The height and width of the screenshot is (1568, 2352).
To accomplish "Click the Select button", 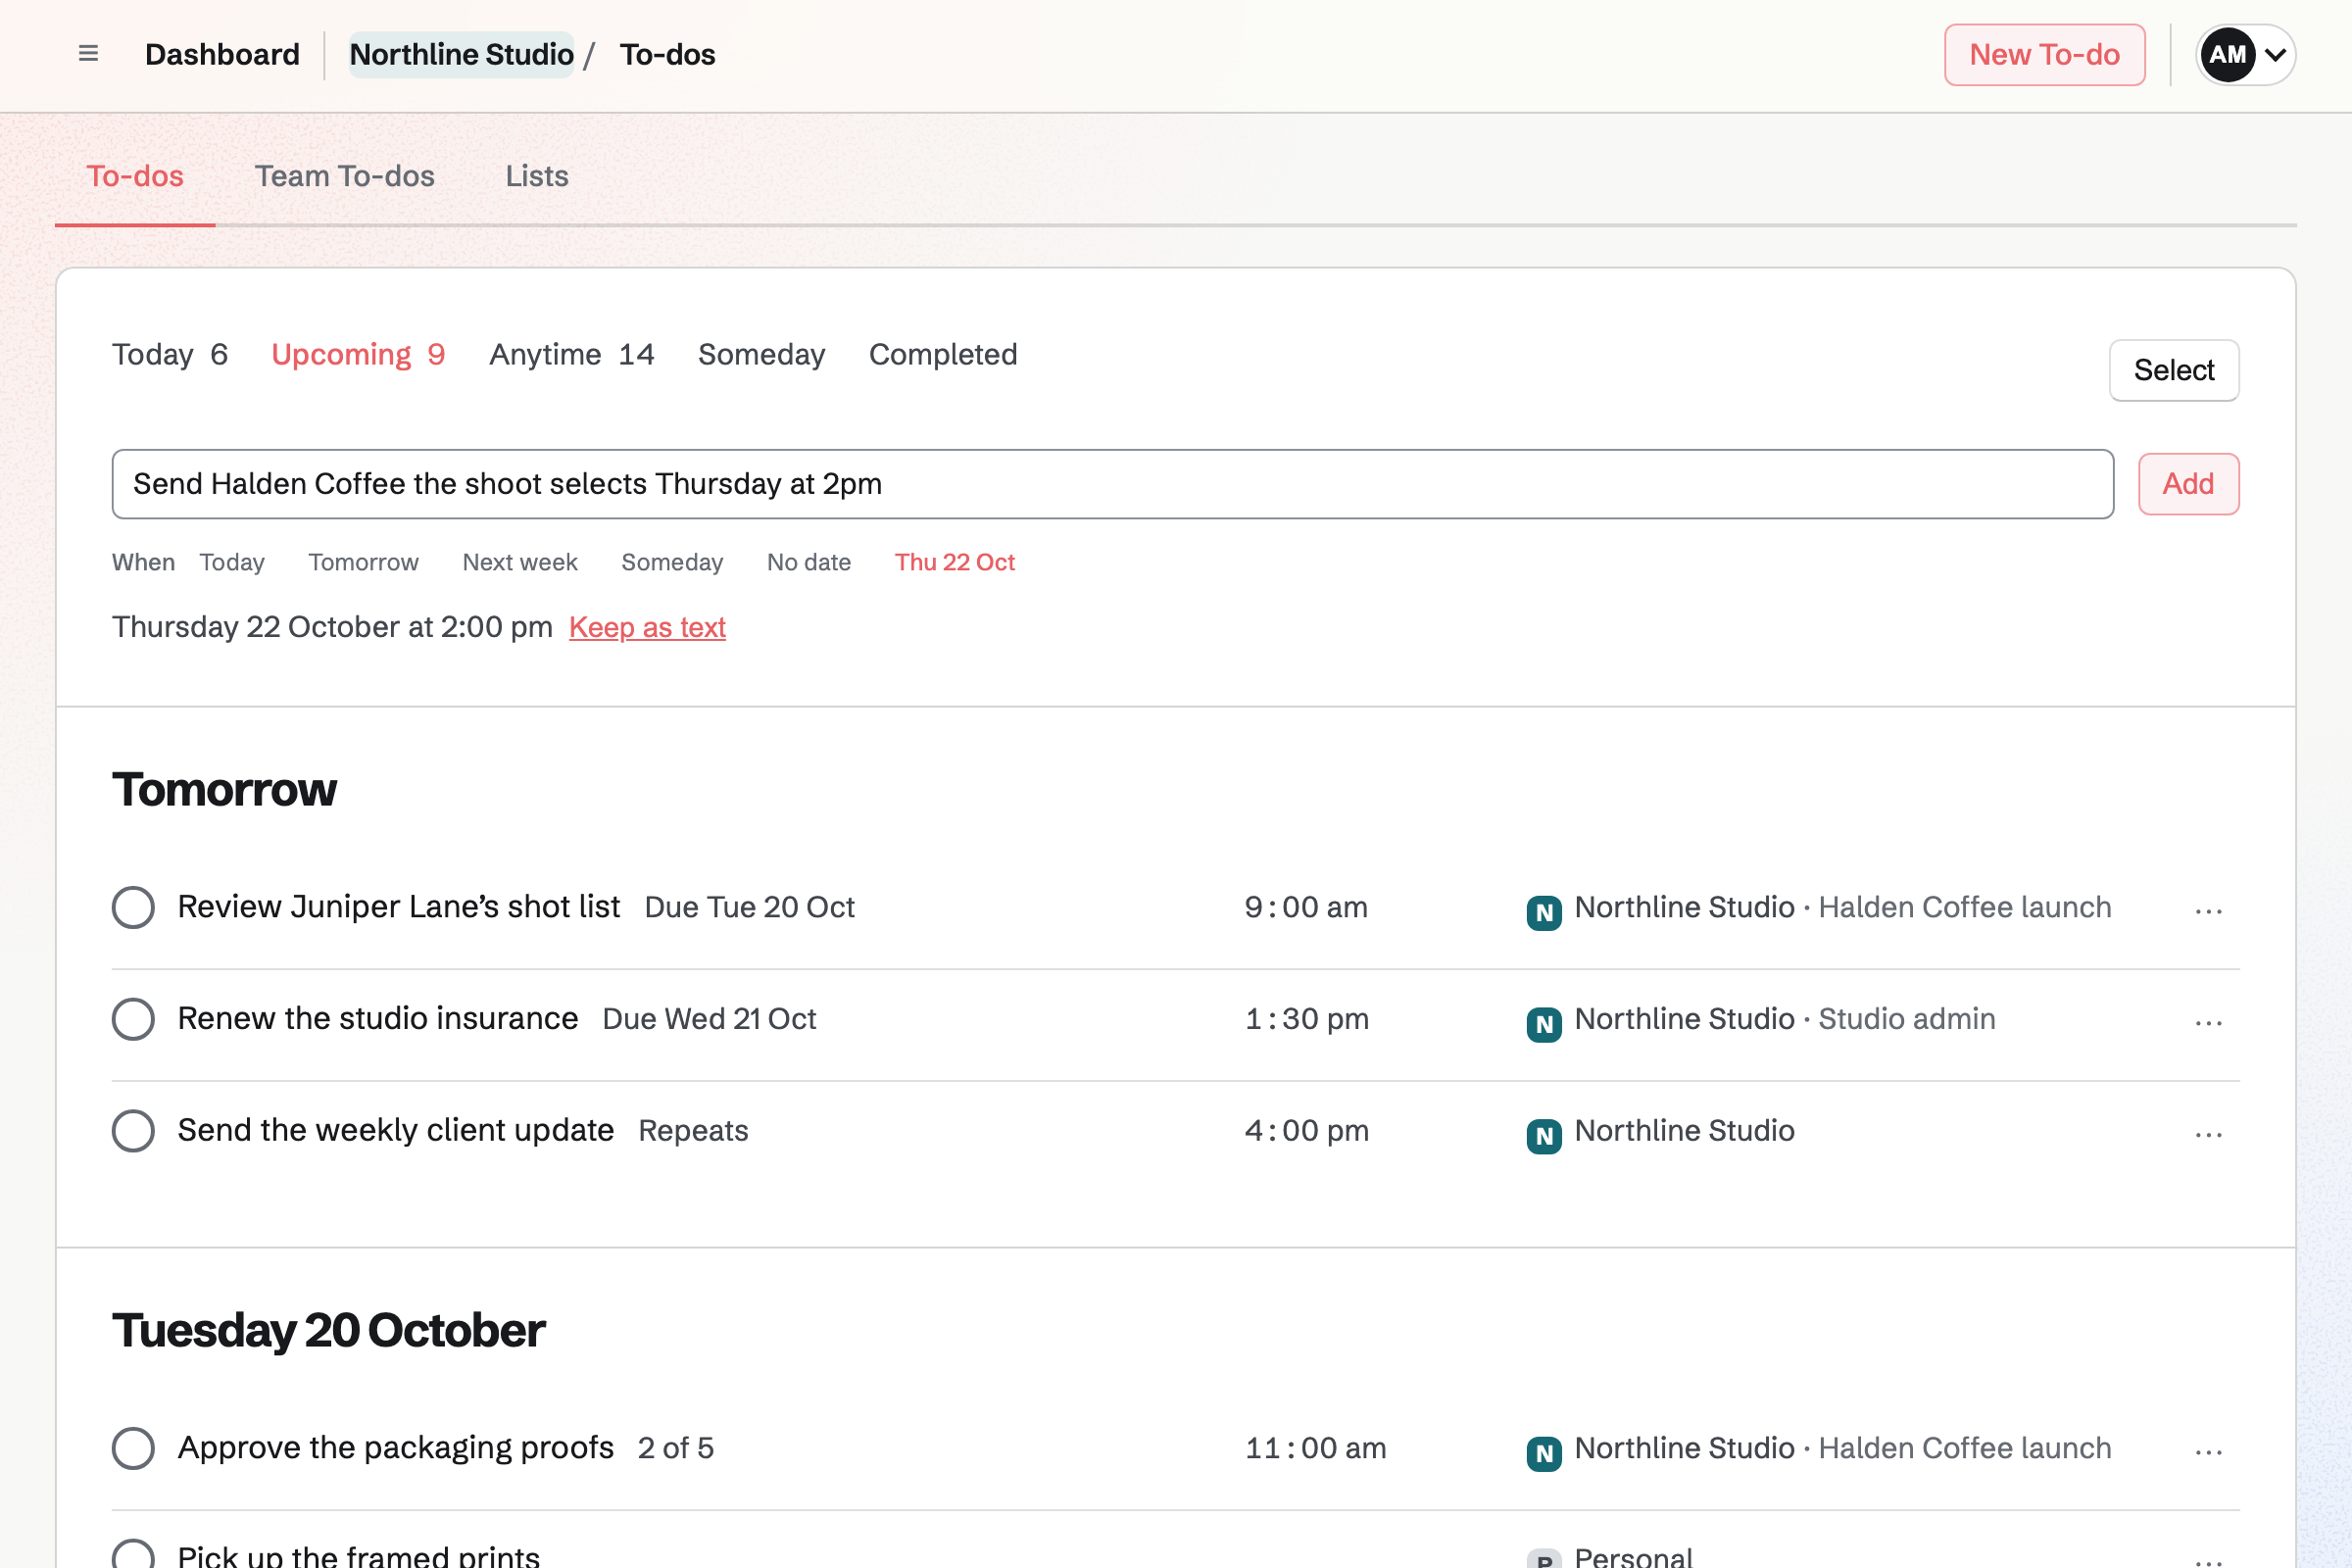I will (x=2174, y=370).
